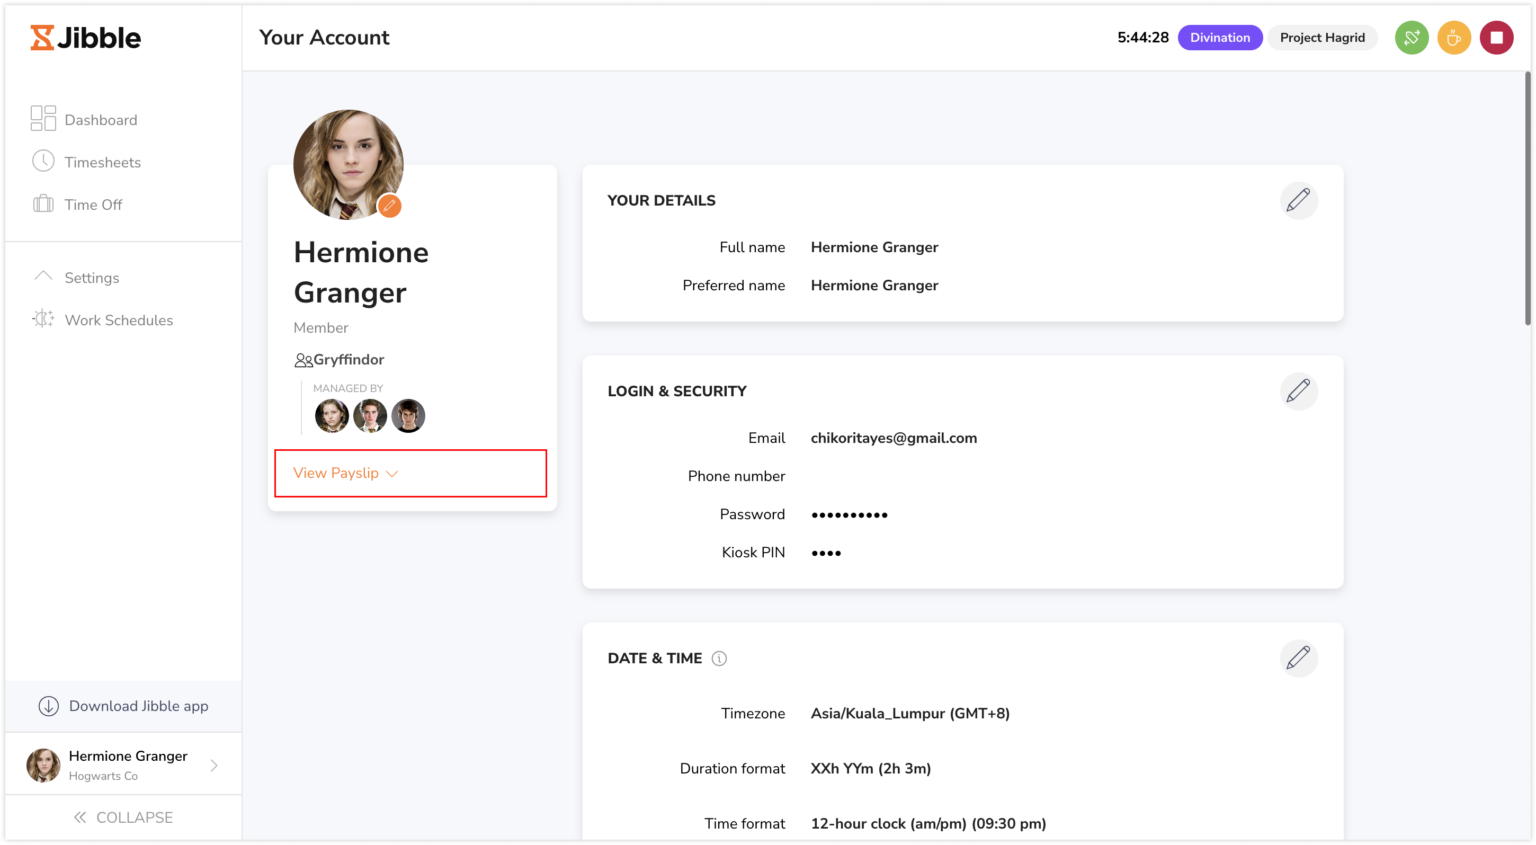Edit the Your Details section
The height and width of the screenshot is (845, 1536).
click(1298, 200)
